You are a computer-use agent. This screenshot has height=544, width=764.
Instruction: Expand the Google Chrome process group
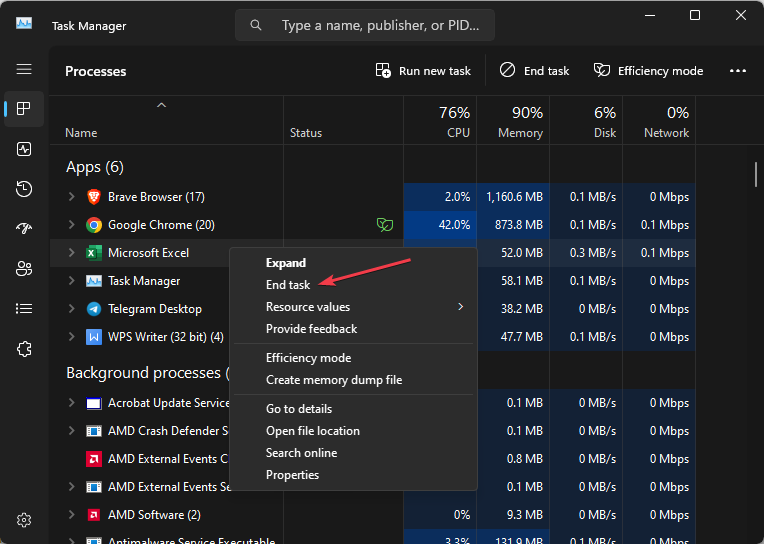71,225
